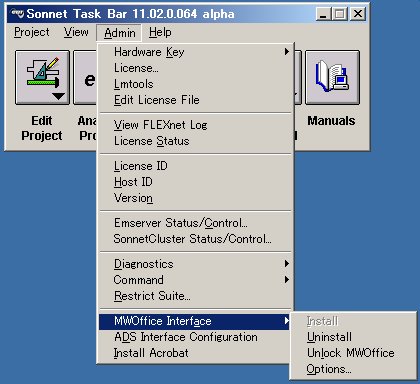Show the License ID
420x384 pixels.
[x=195, y=166]
